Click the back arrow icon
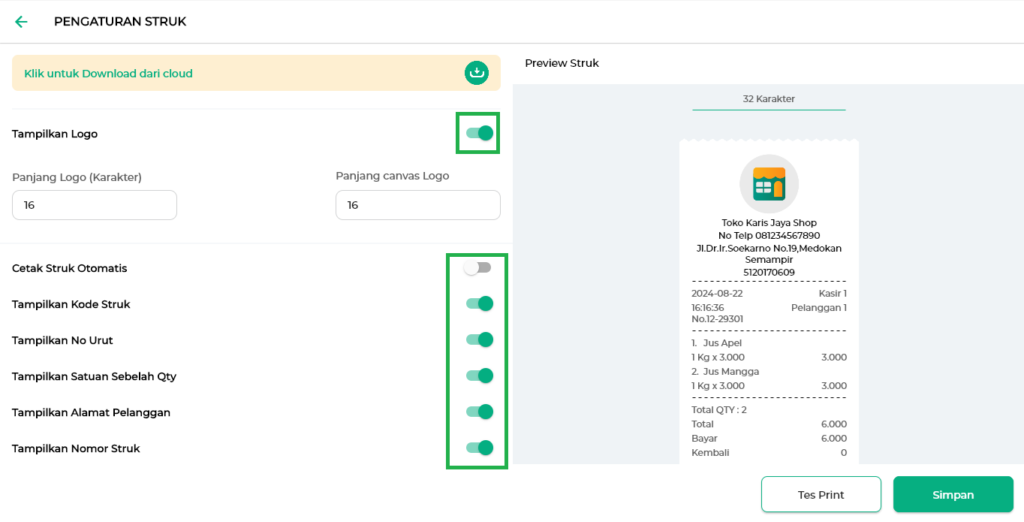This screenshot has width=1024, height=522. click(21, 21)
